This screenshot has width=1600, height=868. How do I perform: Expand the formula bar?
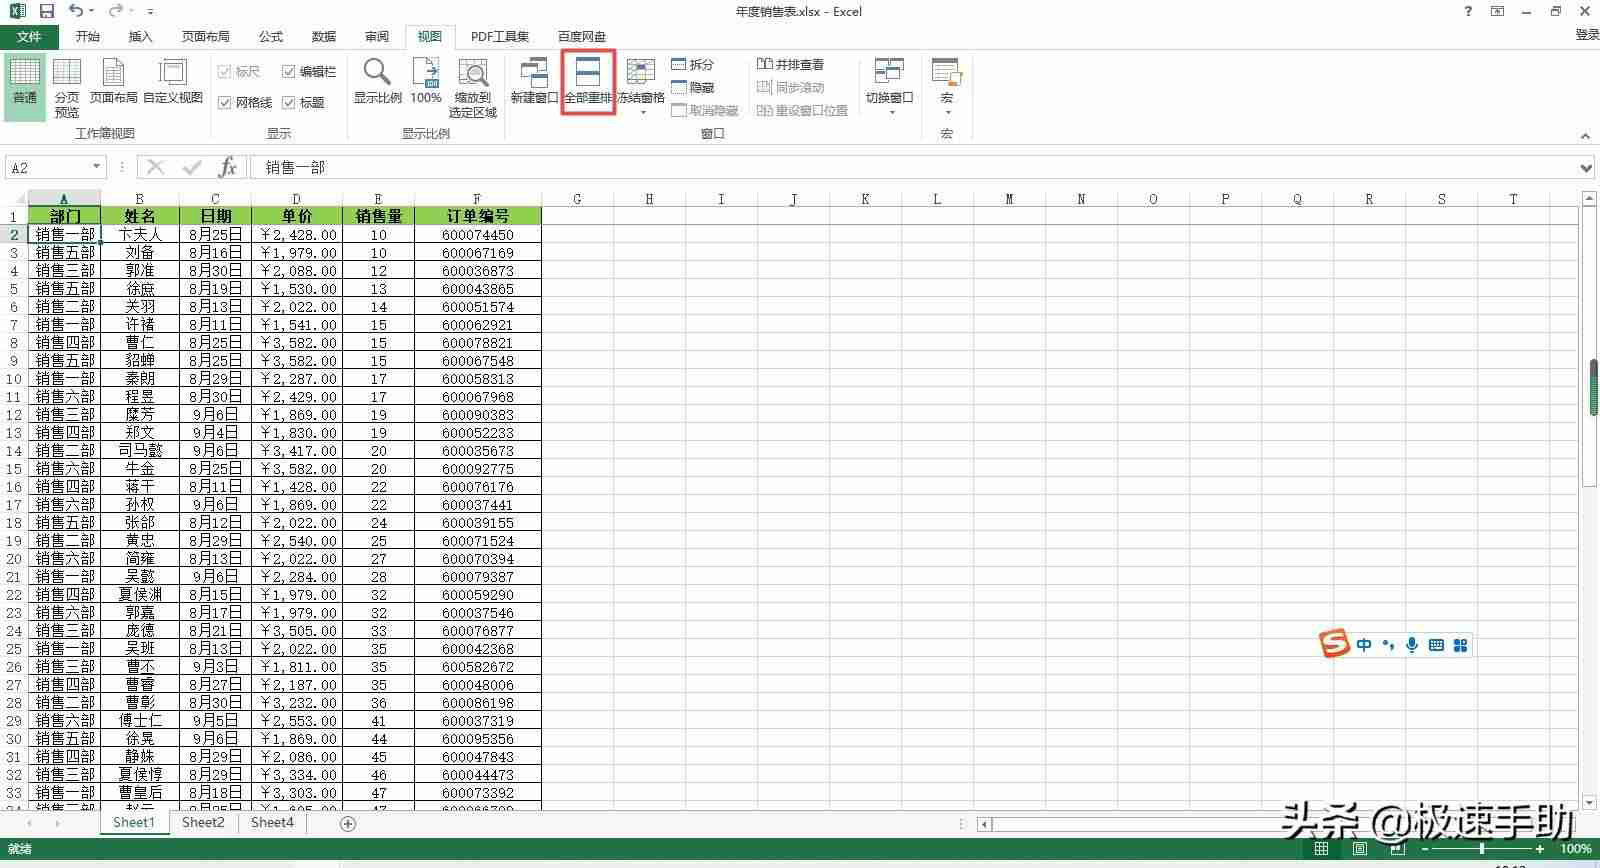1585,167
